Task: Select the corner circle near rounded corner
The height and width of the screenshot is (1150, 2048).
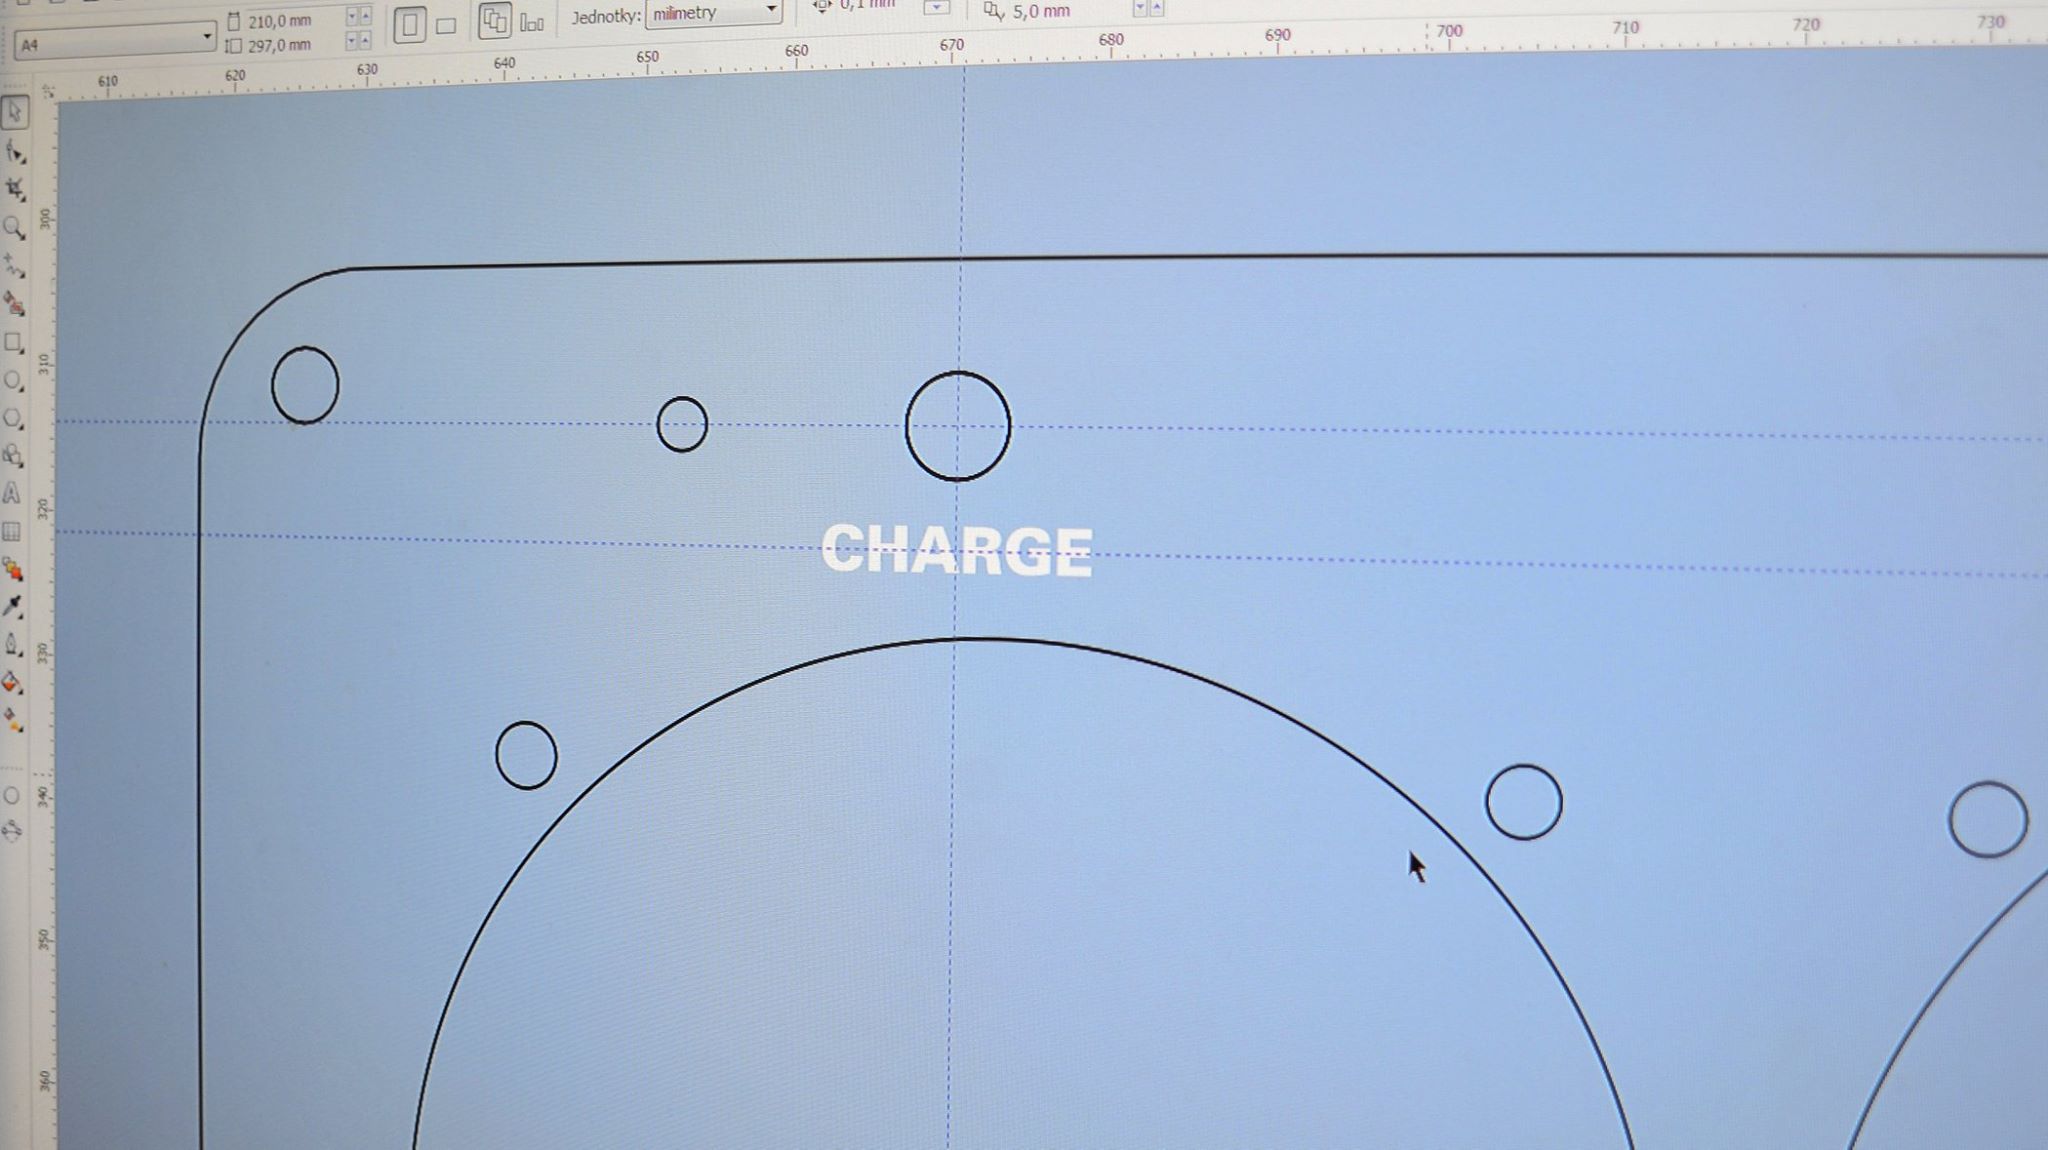Action: [x=305, y=385]
